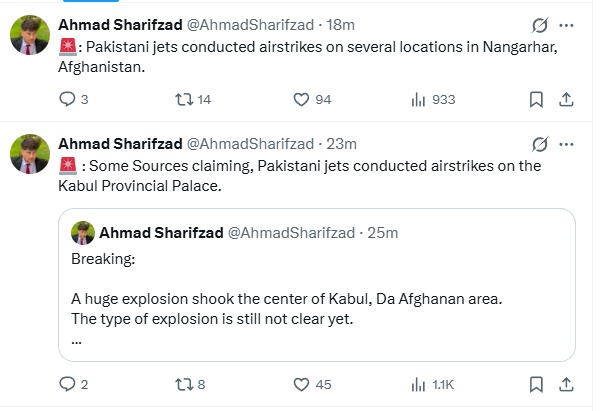Reply to the Nangarhar airstrikes tweet
602x411 pixels.
tap(68, 99)
